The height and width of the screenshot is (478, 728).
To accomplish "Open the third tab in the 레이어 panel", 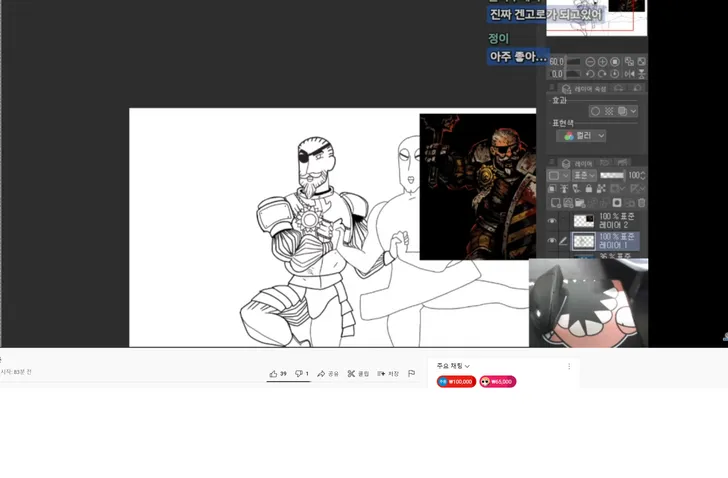I will click(623, 163).
